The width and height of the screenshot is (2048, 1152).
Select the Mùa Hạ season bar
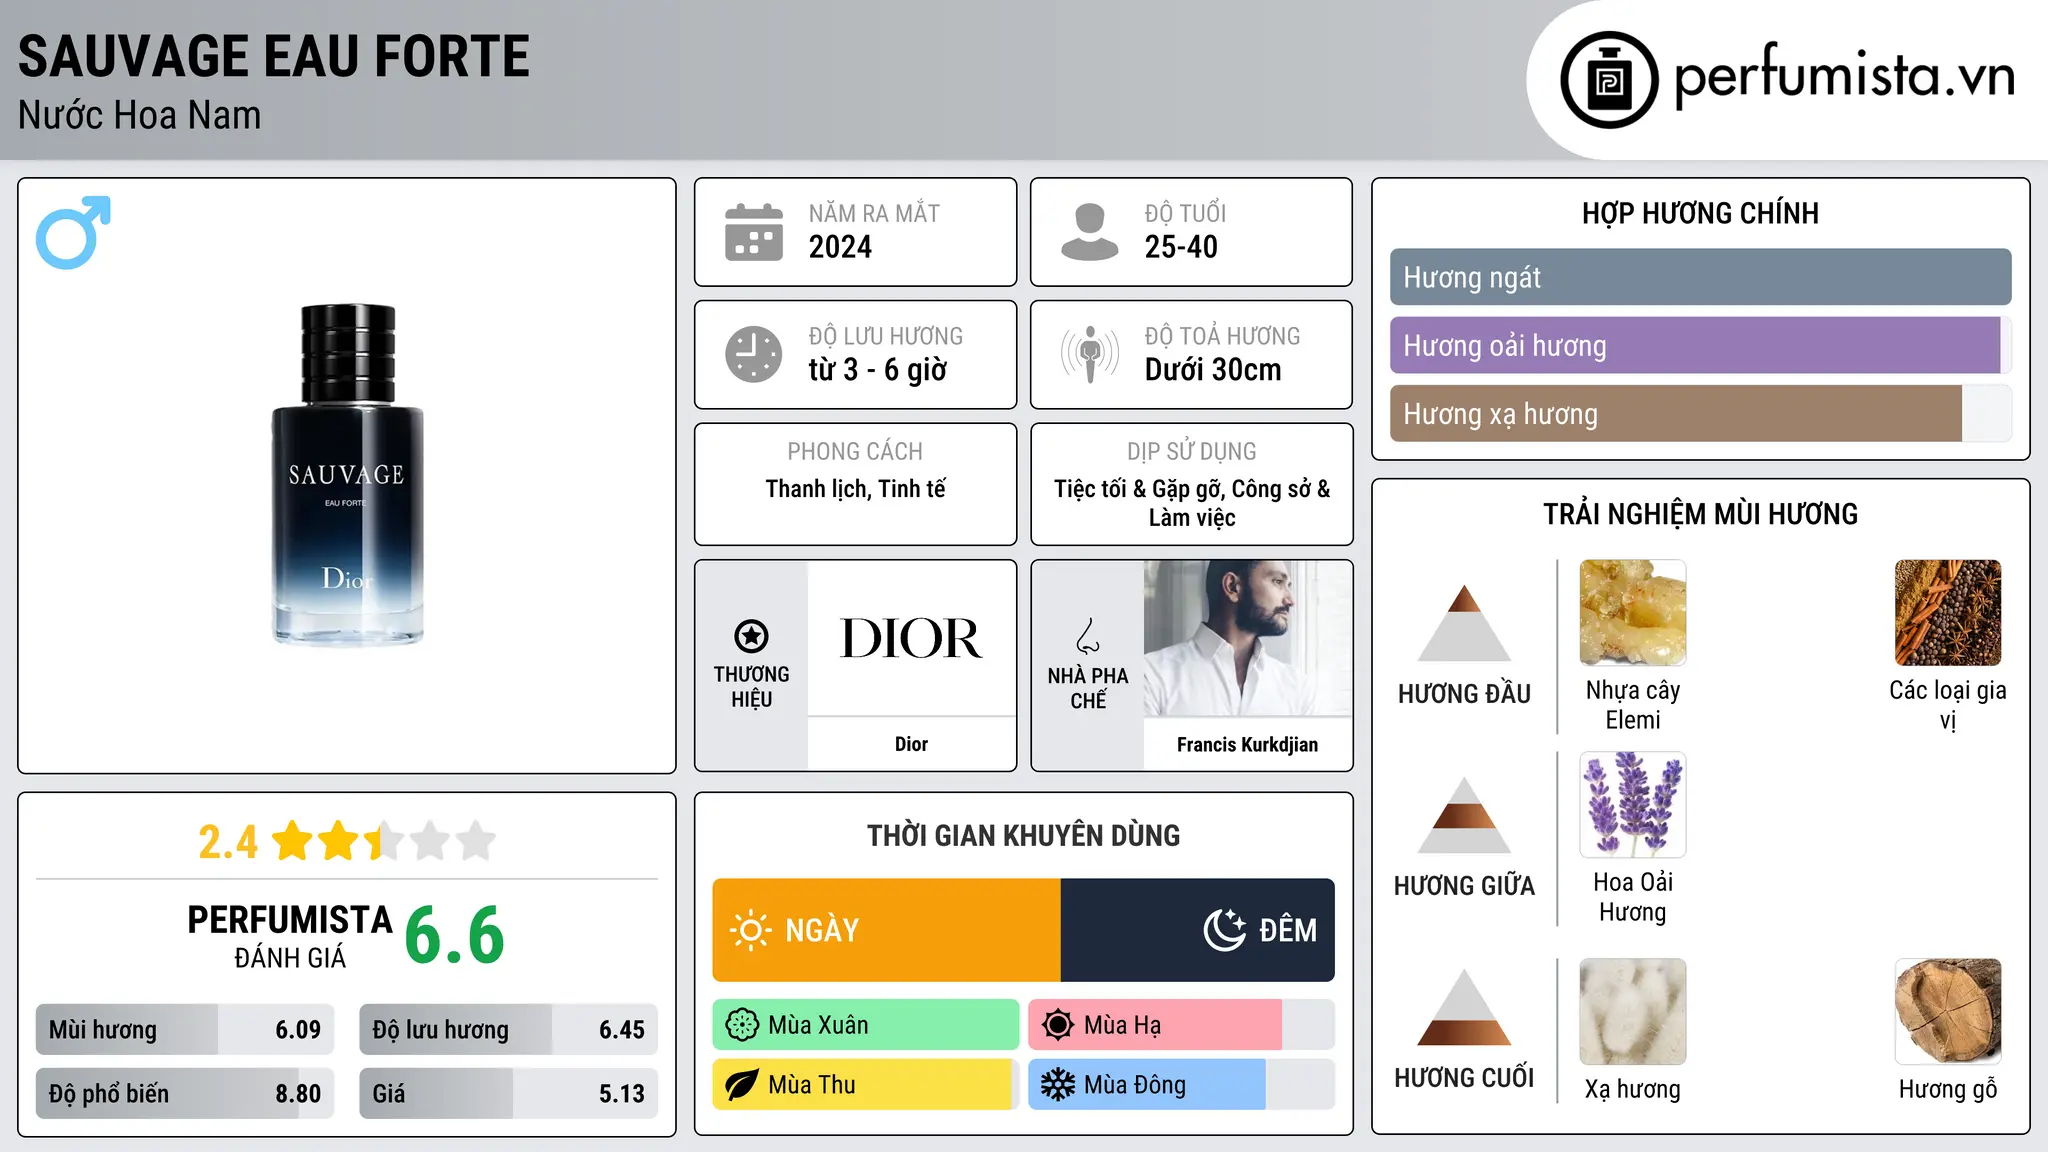click(x=1181, y=1025)
